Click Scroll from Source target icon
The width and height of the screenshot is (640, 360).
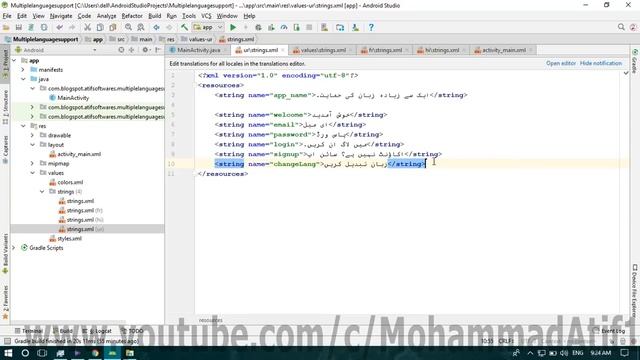pyautogui.click(x=121, y=50)
